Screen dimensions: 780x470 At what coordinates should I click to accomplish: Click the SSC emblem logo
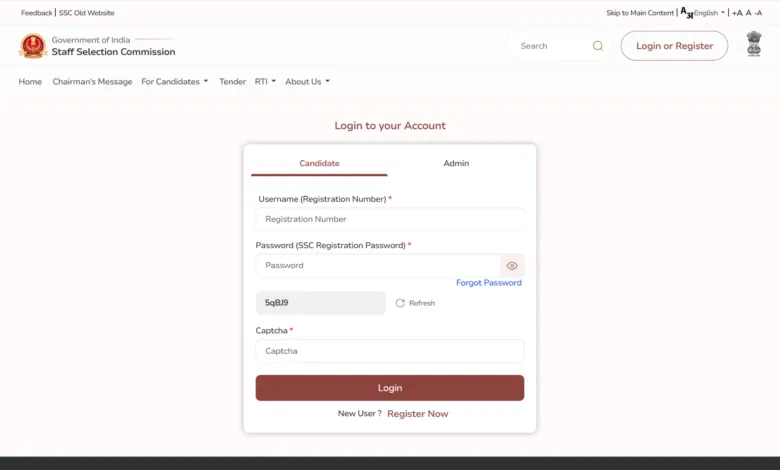[33, 46]
